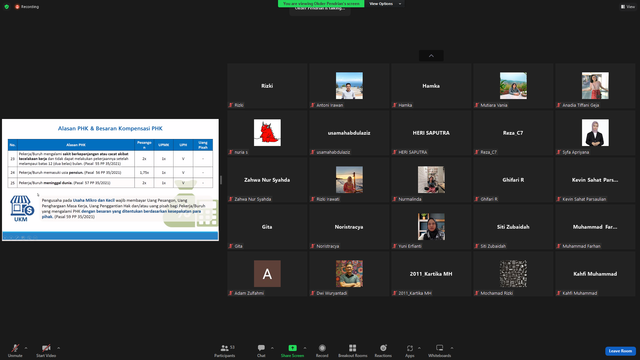640x360 pixels.
Task: Click the 2011_Kartika MH tile
Action: (431, 273)
